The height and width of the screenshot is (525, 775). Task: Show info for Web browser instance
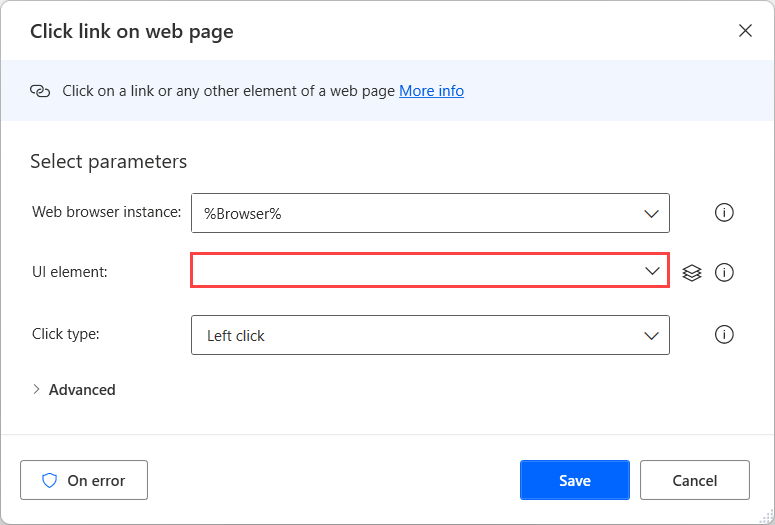click(725, 213)
